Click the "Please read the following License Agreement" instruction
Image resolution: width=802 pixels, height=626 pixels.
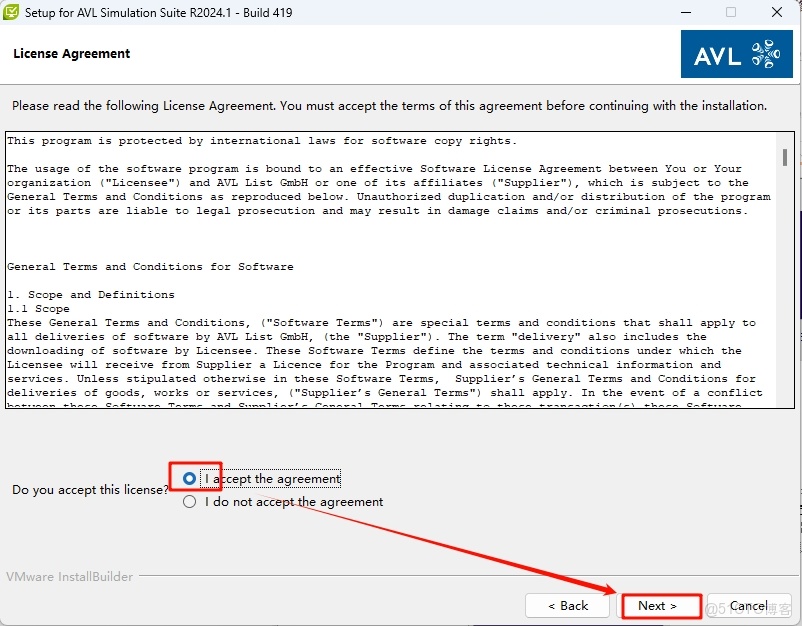[389, 106]
